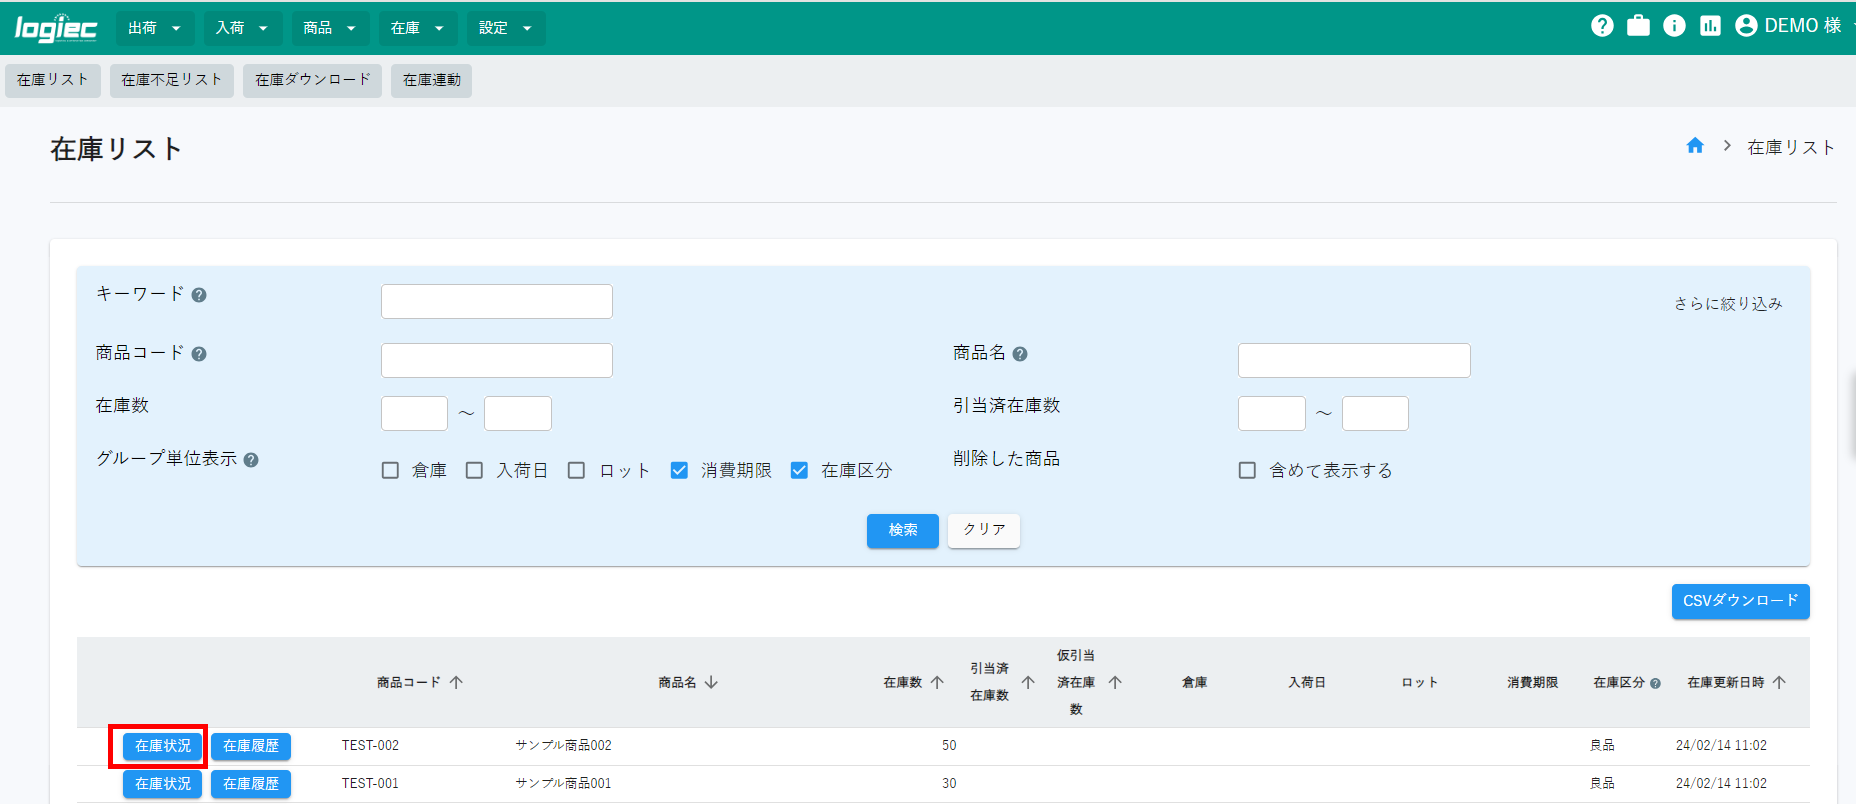
Task: Click the 商品名 search input field
Action: (1353, 360)
